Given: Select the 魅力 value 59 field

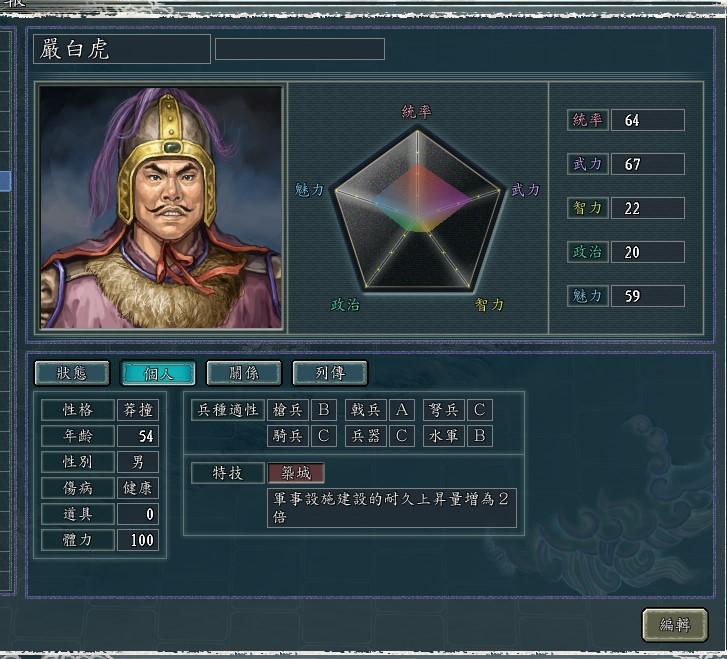Looking at the screenshot, I should coord(648,296).
